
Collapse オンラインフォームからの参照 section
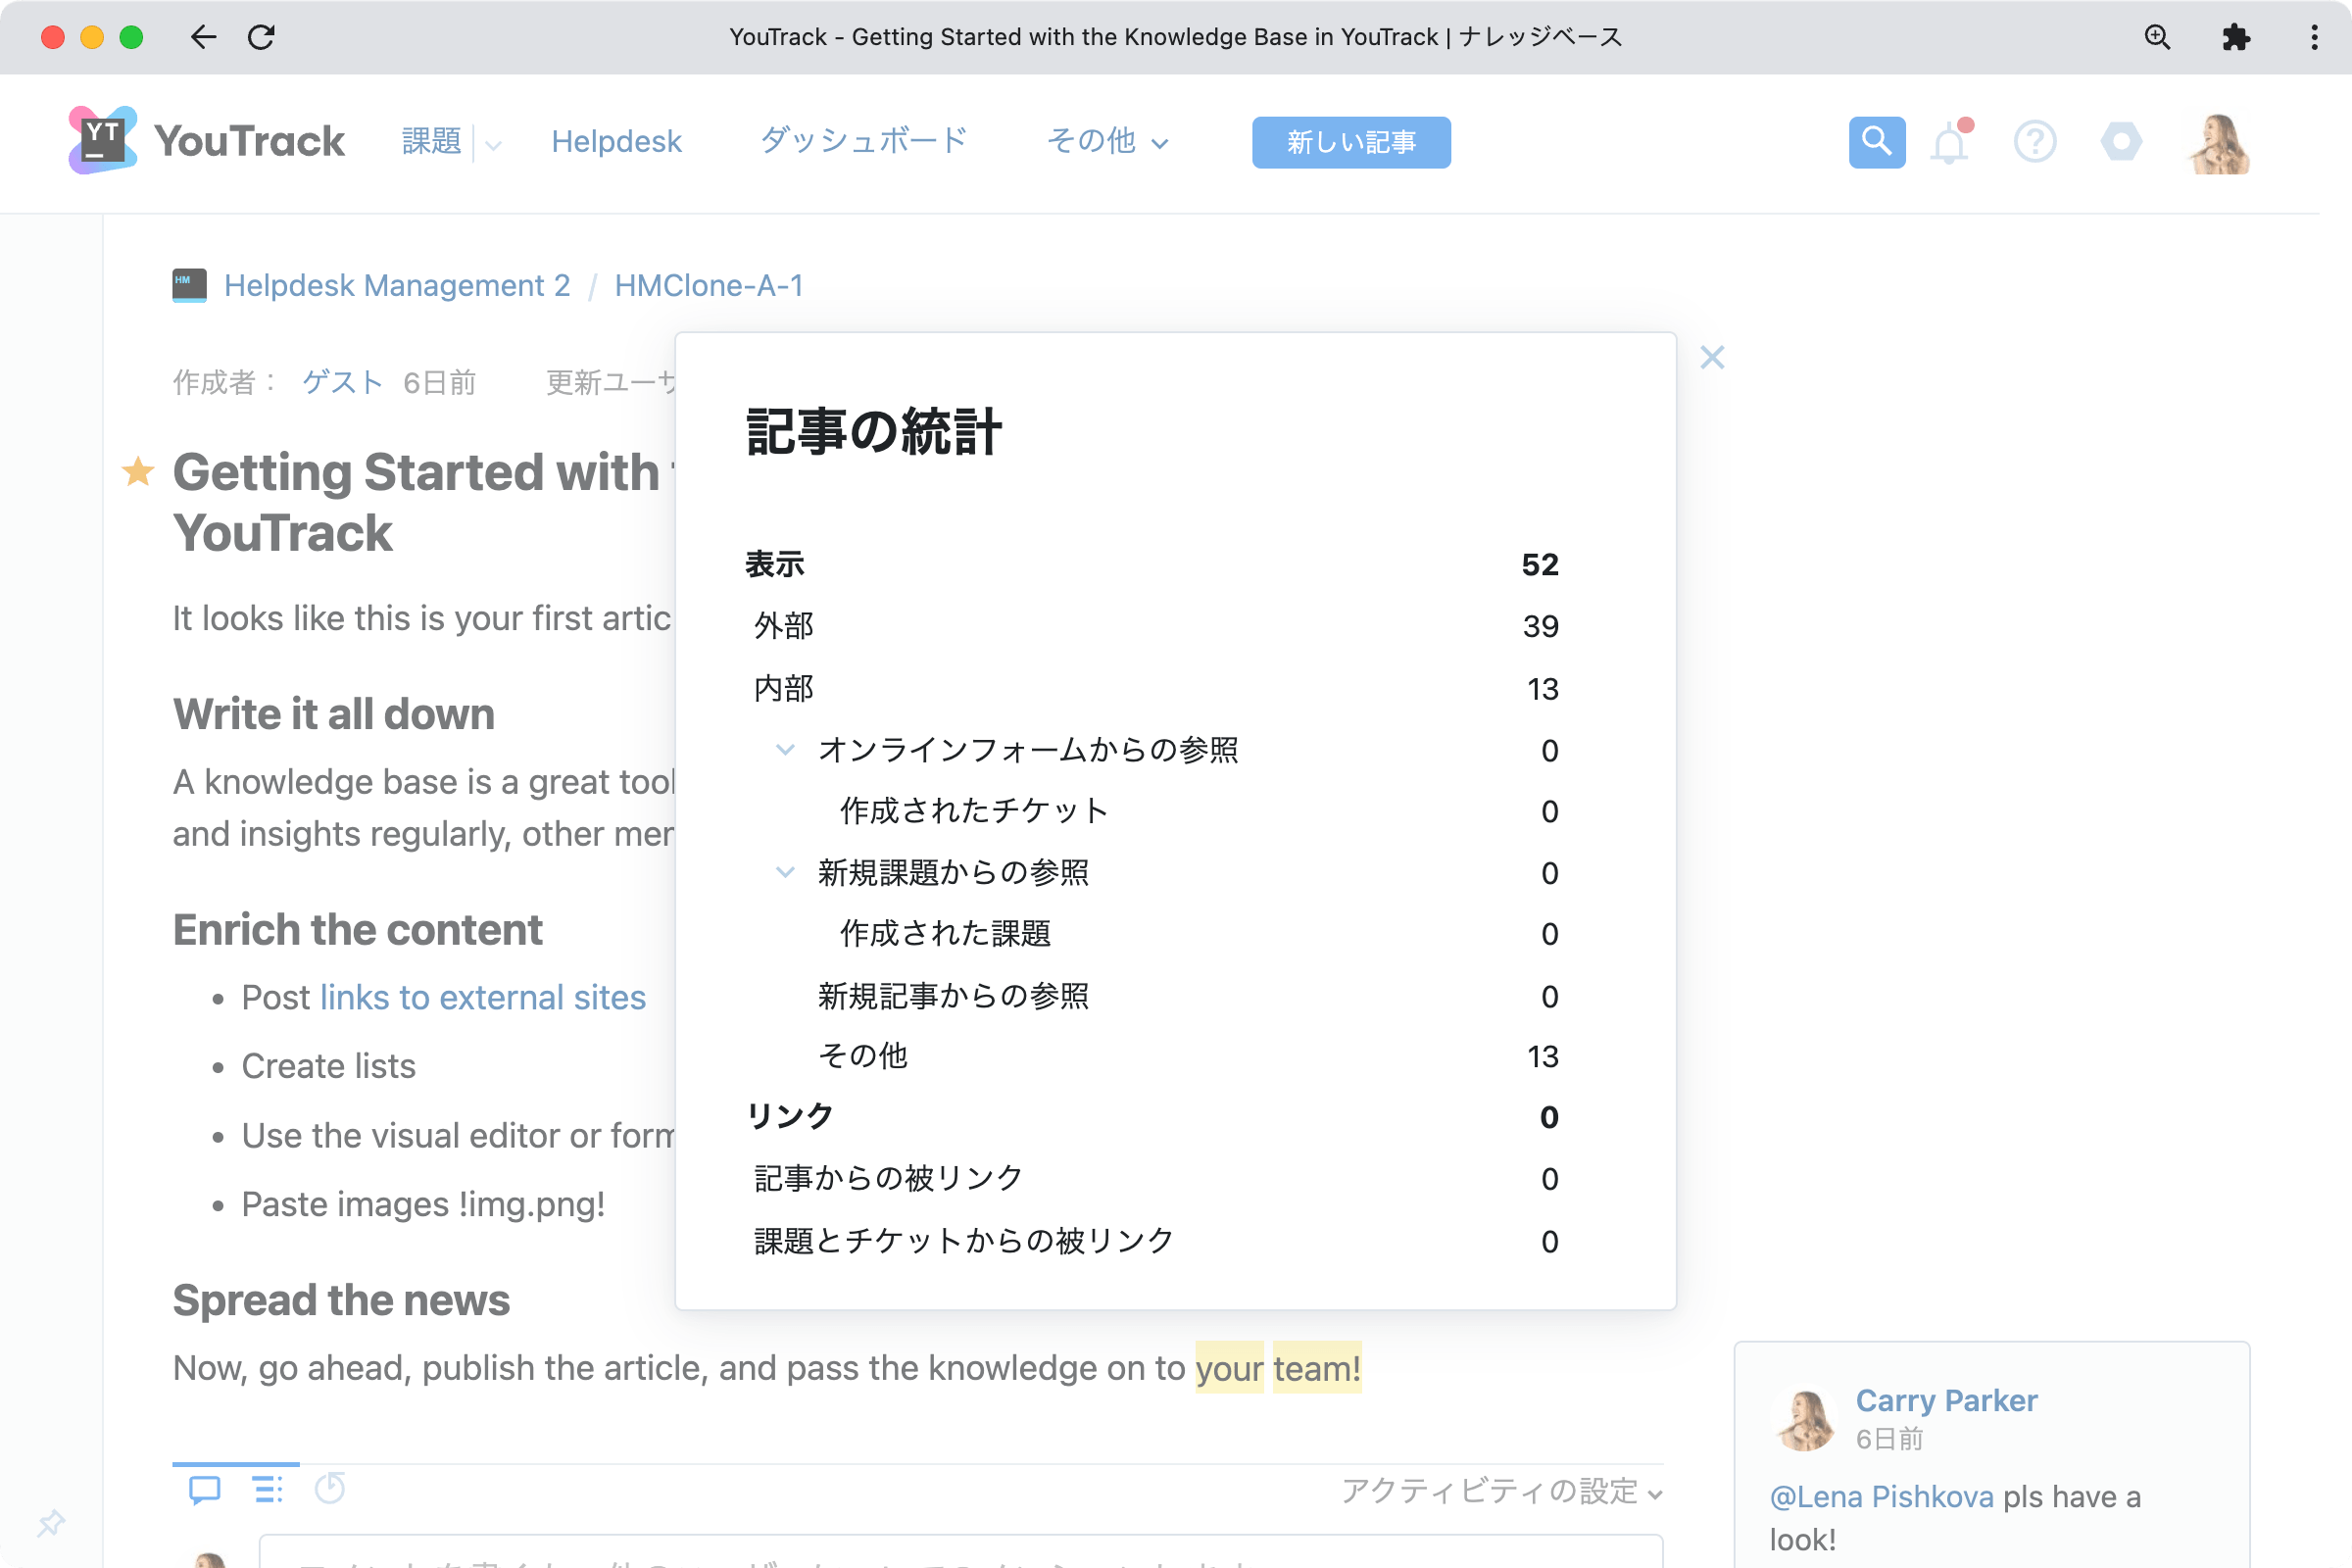[x=785, y=750]
